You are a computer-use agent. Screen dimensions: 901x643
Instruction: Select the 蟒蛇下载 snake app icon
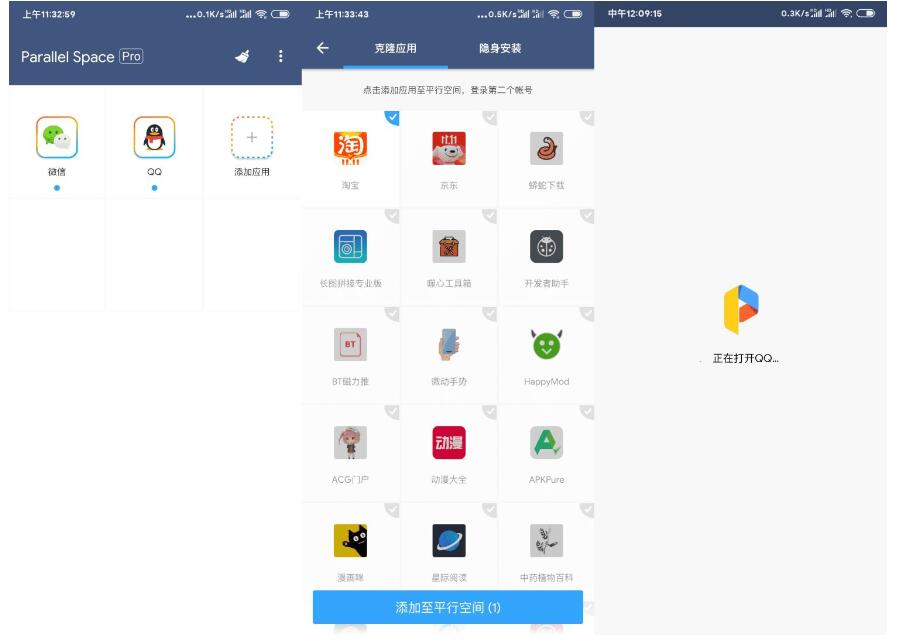tap(546, 148)
